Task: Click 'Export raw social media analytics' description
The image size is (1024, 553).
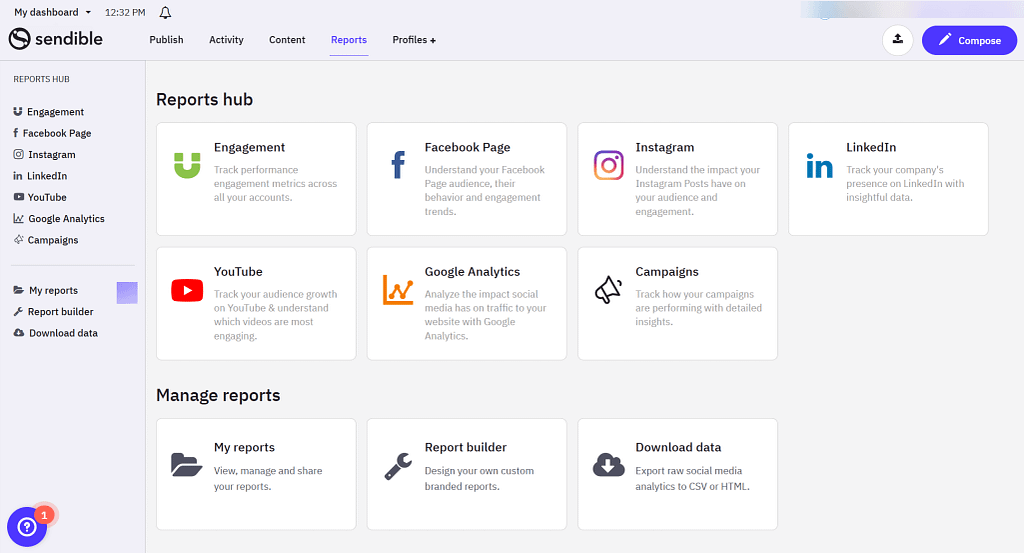Action: 692,479
